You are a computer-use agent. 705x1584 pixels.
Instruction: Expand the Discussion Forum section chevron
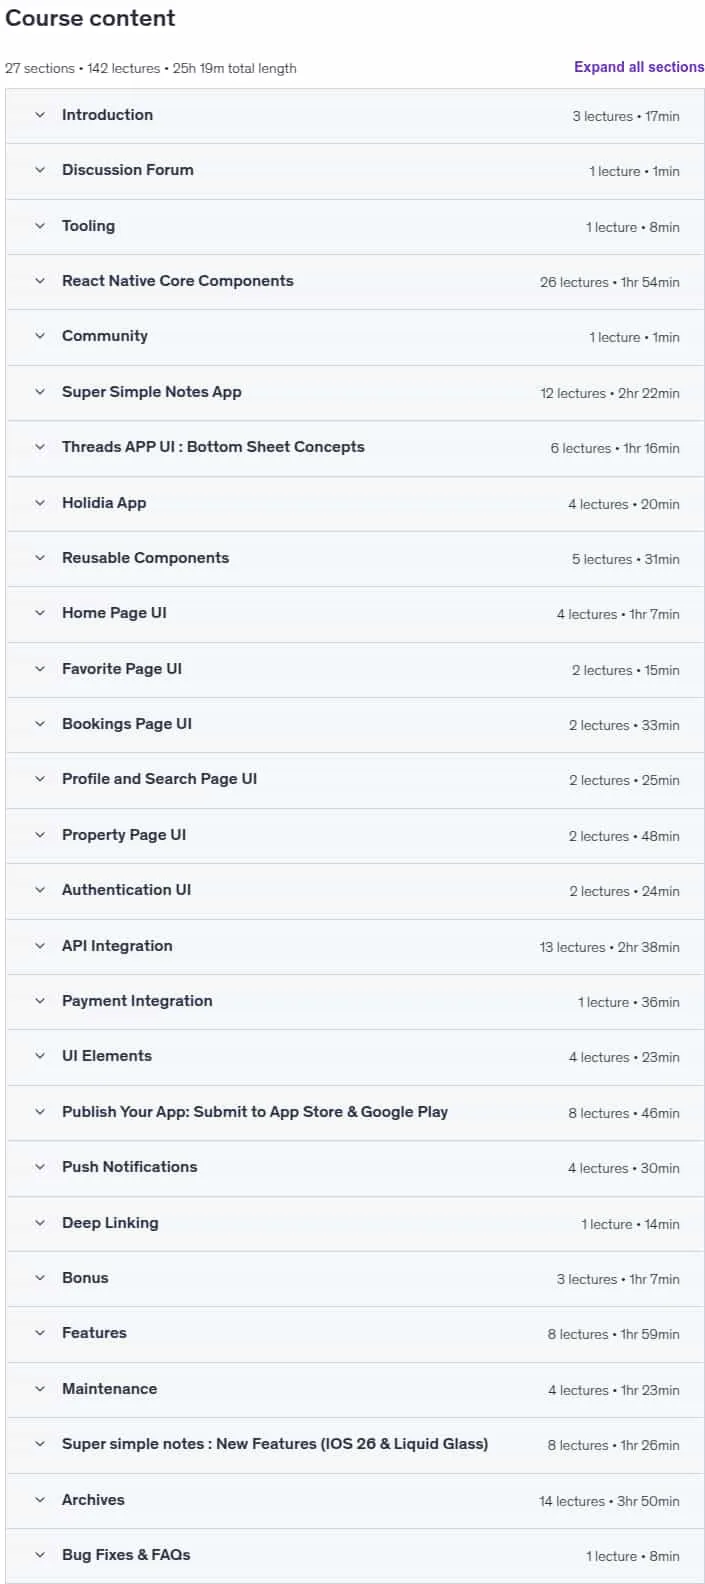(40, 170)
